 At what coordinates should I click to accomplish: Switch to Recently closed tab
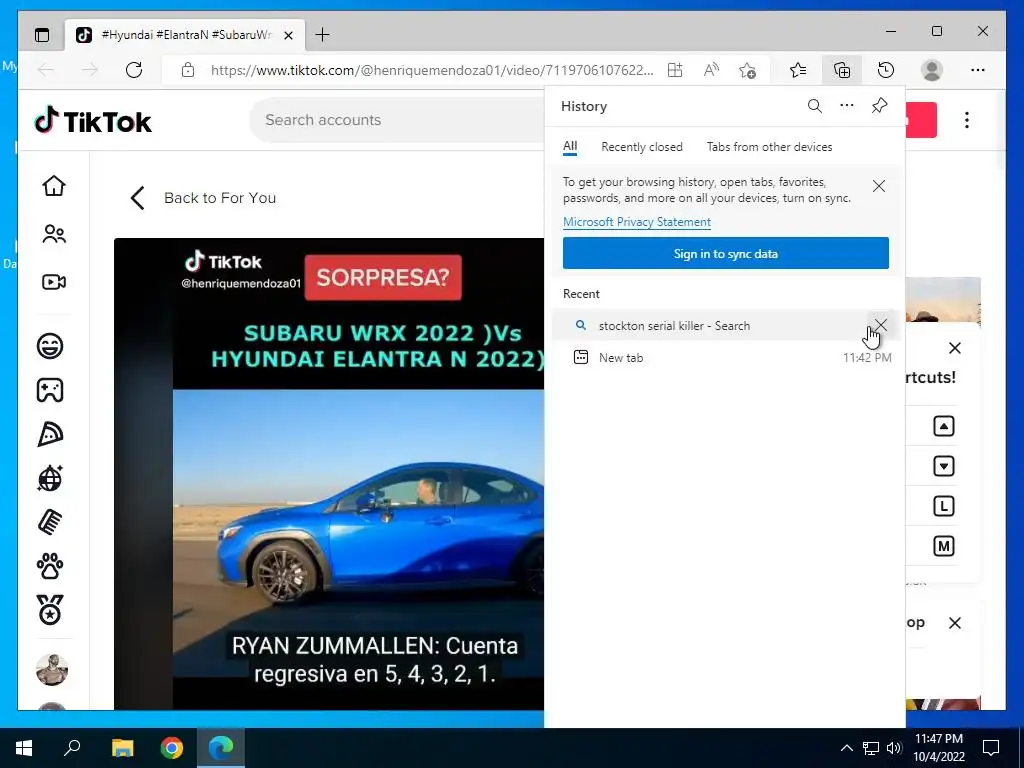(x=642, y=147)
